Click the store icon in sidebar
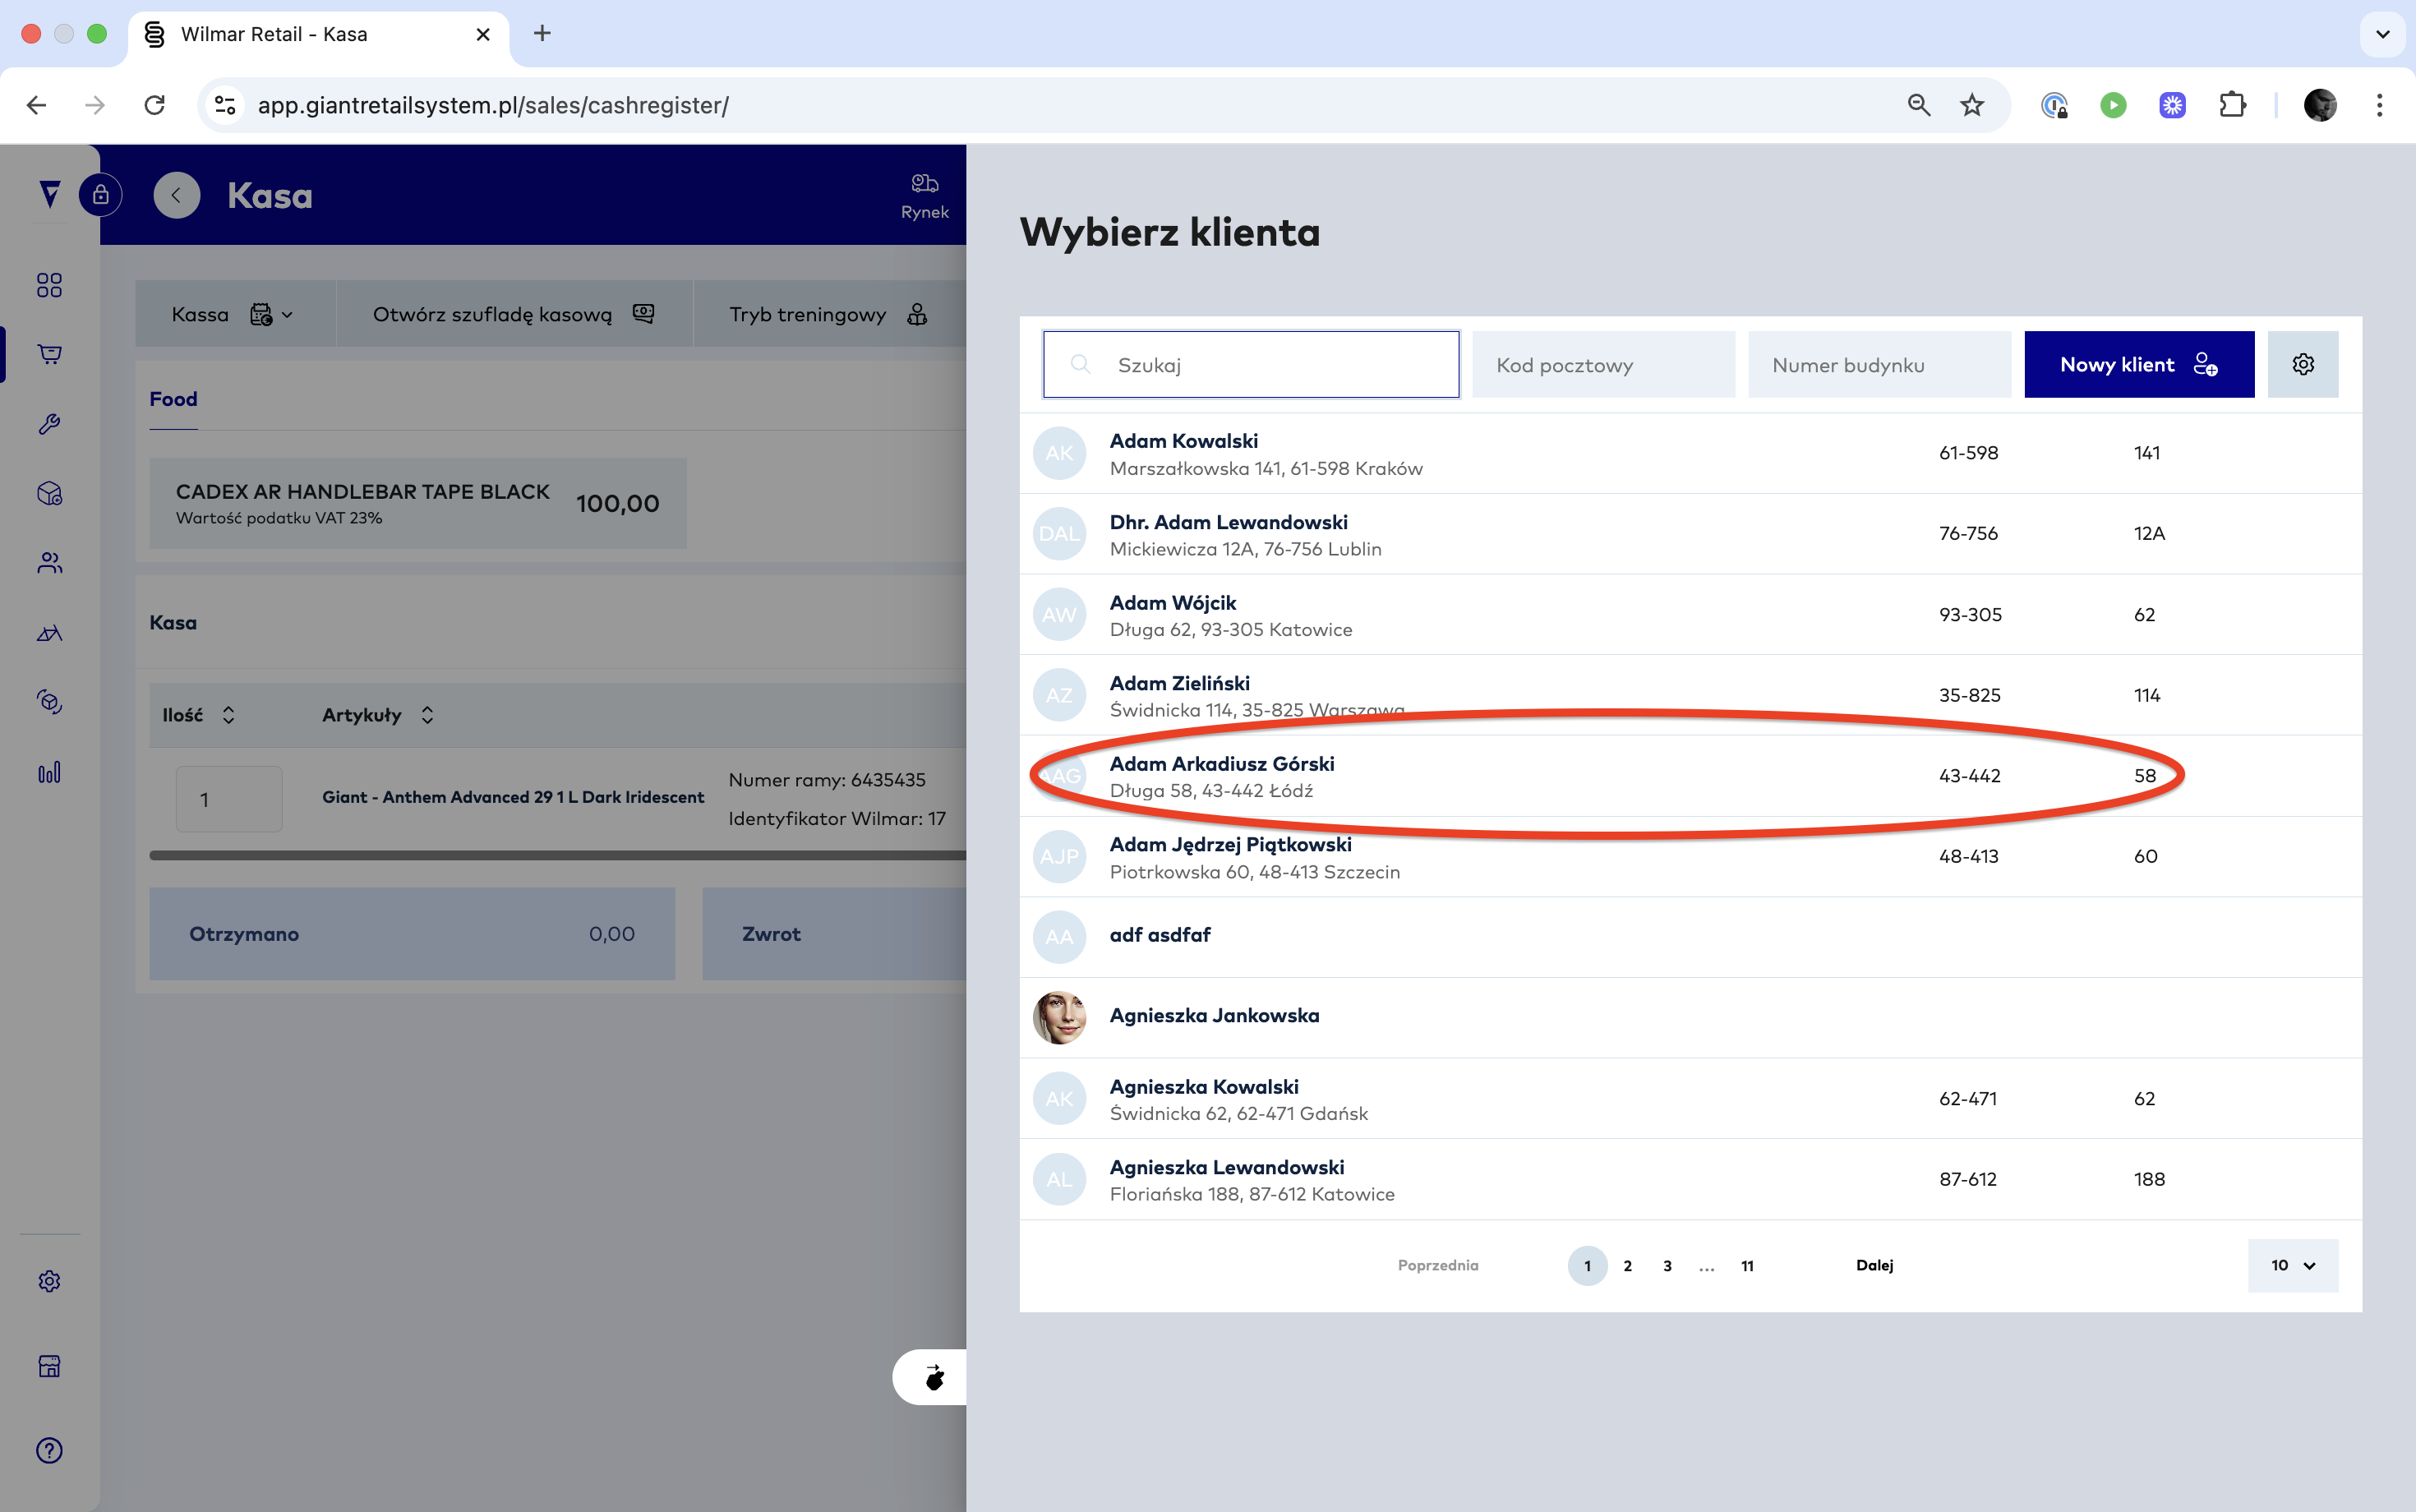The height and width of the screenshot is (1512, 2416). (x=49, y=1366)
